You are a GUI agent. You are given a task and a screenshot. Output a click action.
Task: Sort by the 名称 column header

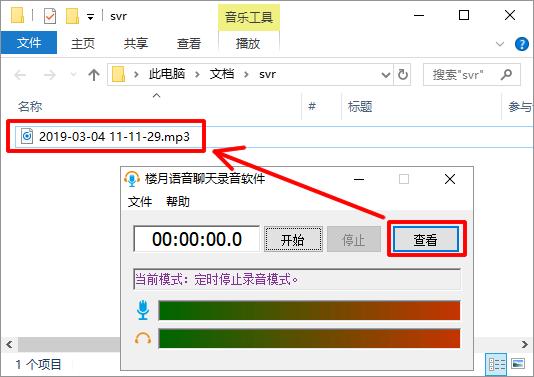click(x=30, y=107)
